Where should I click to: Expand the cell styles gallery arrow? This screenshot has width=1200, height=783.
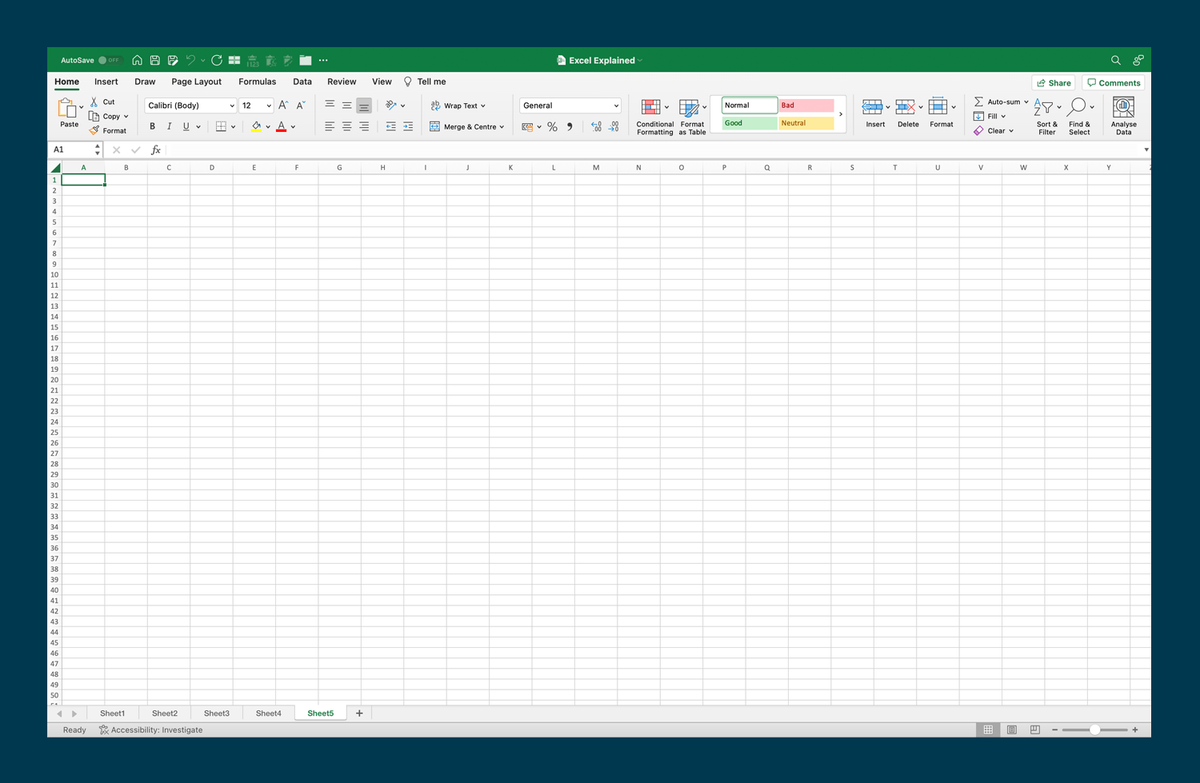(841, 114)
